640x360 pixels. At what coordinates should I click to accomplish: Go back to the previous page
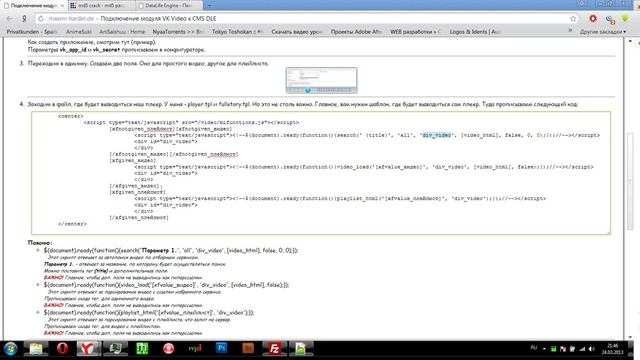click(9, 19)
